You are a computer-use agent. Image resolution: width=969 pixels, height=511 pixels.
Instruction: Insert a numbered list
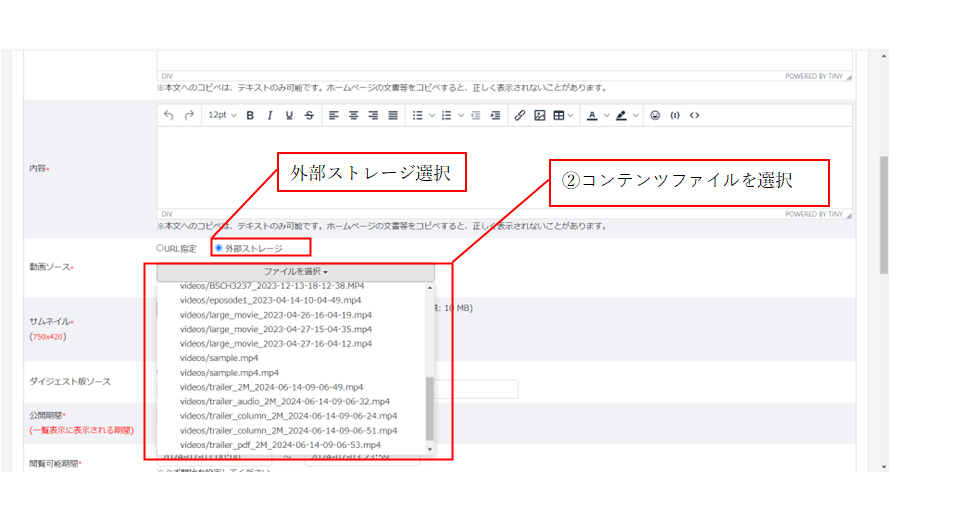coord(446,116)
